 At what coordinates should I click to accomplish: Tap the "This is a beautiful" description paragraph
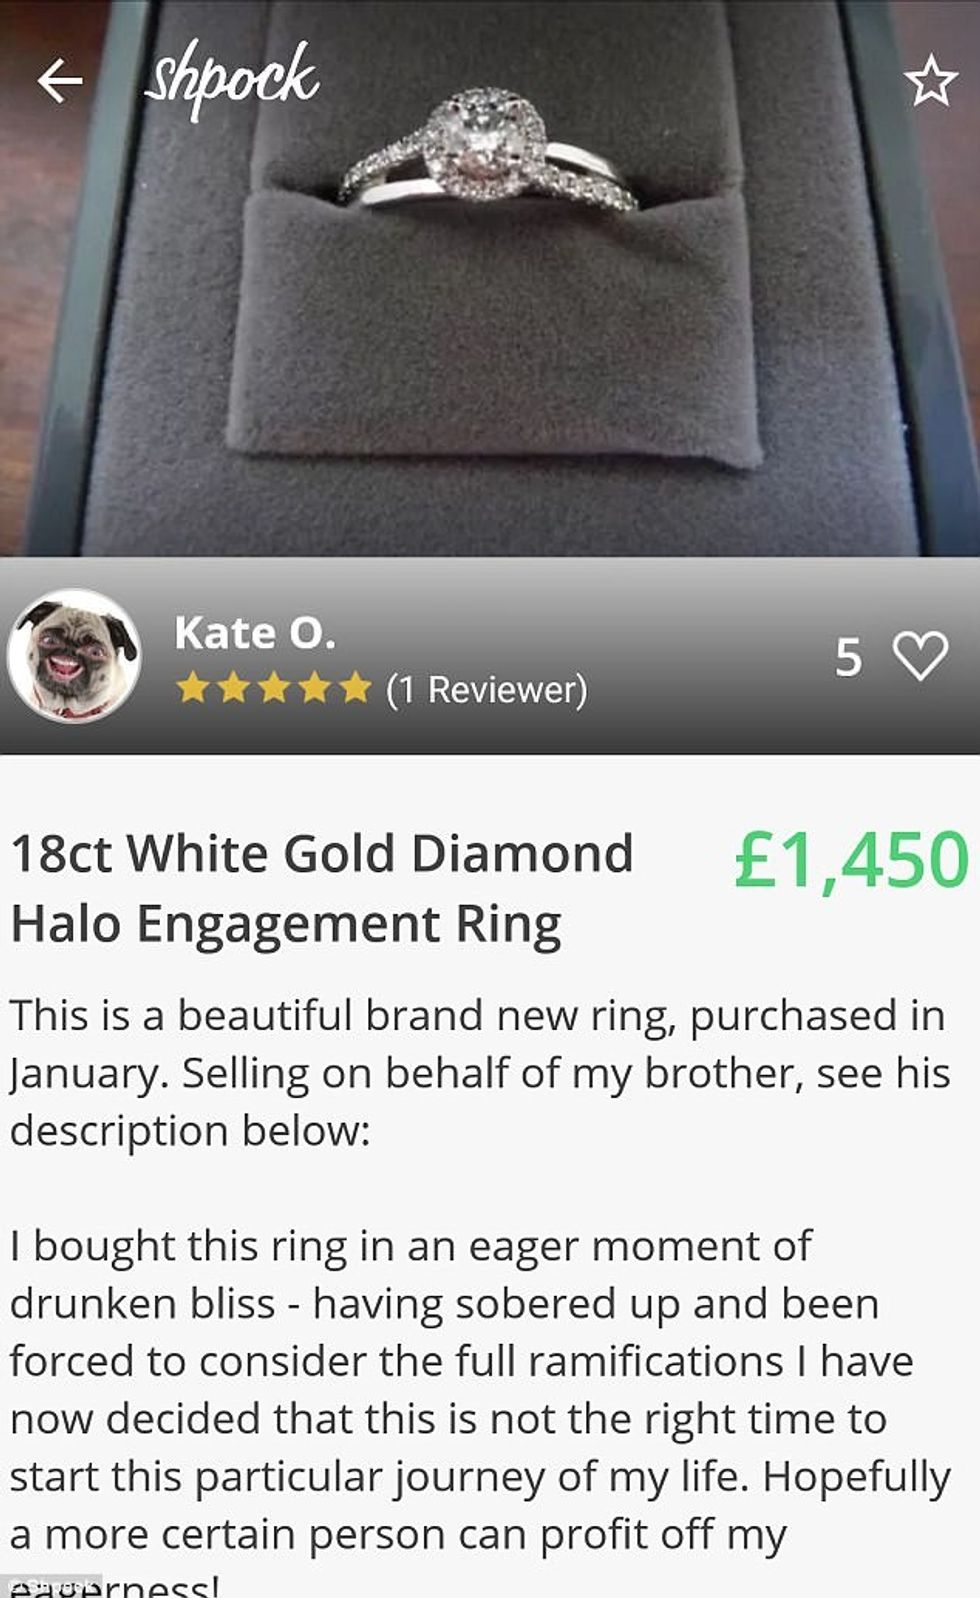point(480,1073)
